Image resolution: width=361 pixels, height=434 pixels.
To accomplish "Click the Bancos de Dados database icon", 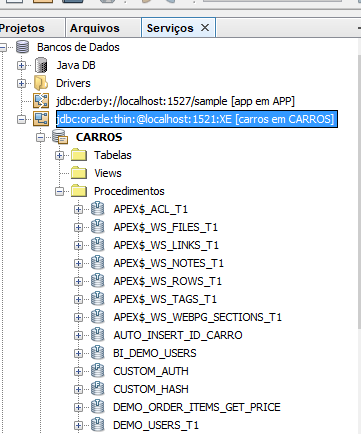I will click(x=22, y=47).
